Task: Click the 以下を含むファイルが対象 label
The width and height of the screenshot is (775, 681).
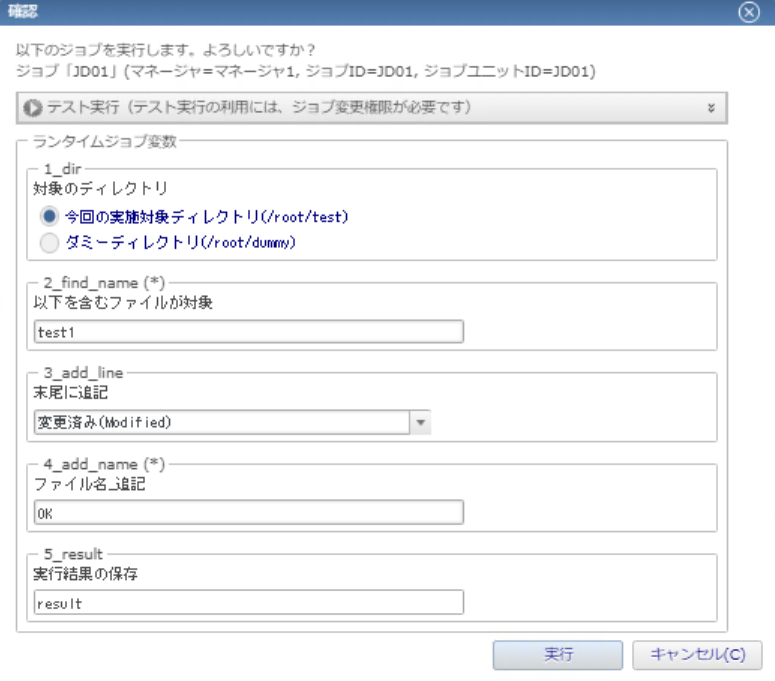Action: pos(123,302)
